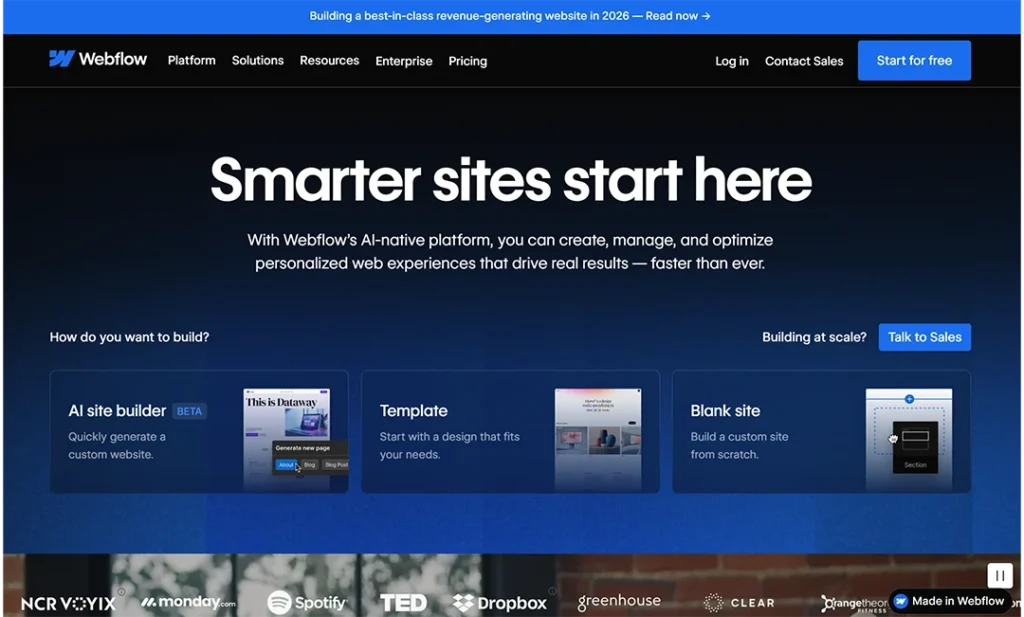Open the Log in link
This screenshot has height=617, width=1024.
click(731, 61)
